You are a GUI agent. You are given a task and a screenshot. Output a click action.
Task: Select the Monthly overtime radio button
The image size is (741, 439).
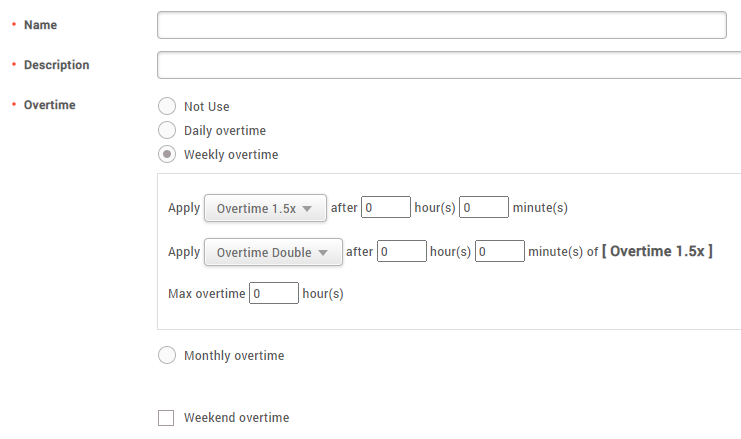[167, 356]
